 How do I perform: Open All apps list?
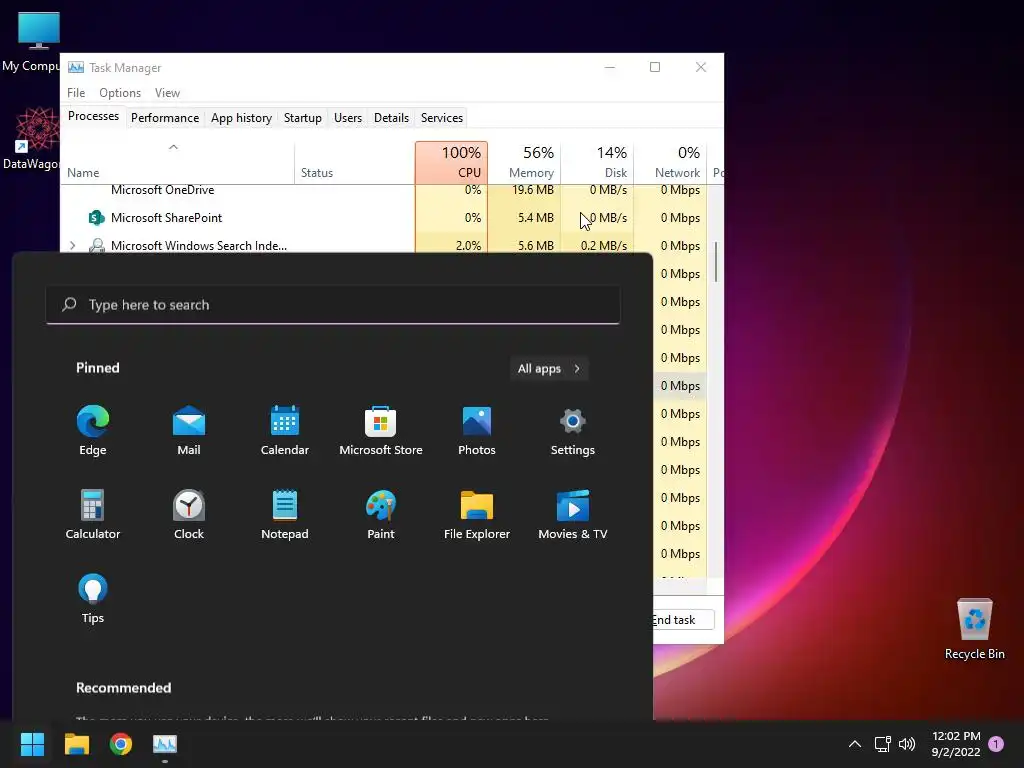tap(549, 368)
